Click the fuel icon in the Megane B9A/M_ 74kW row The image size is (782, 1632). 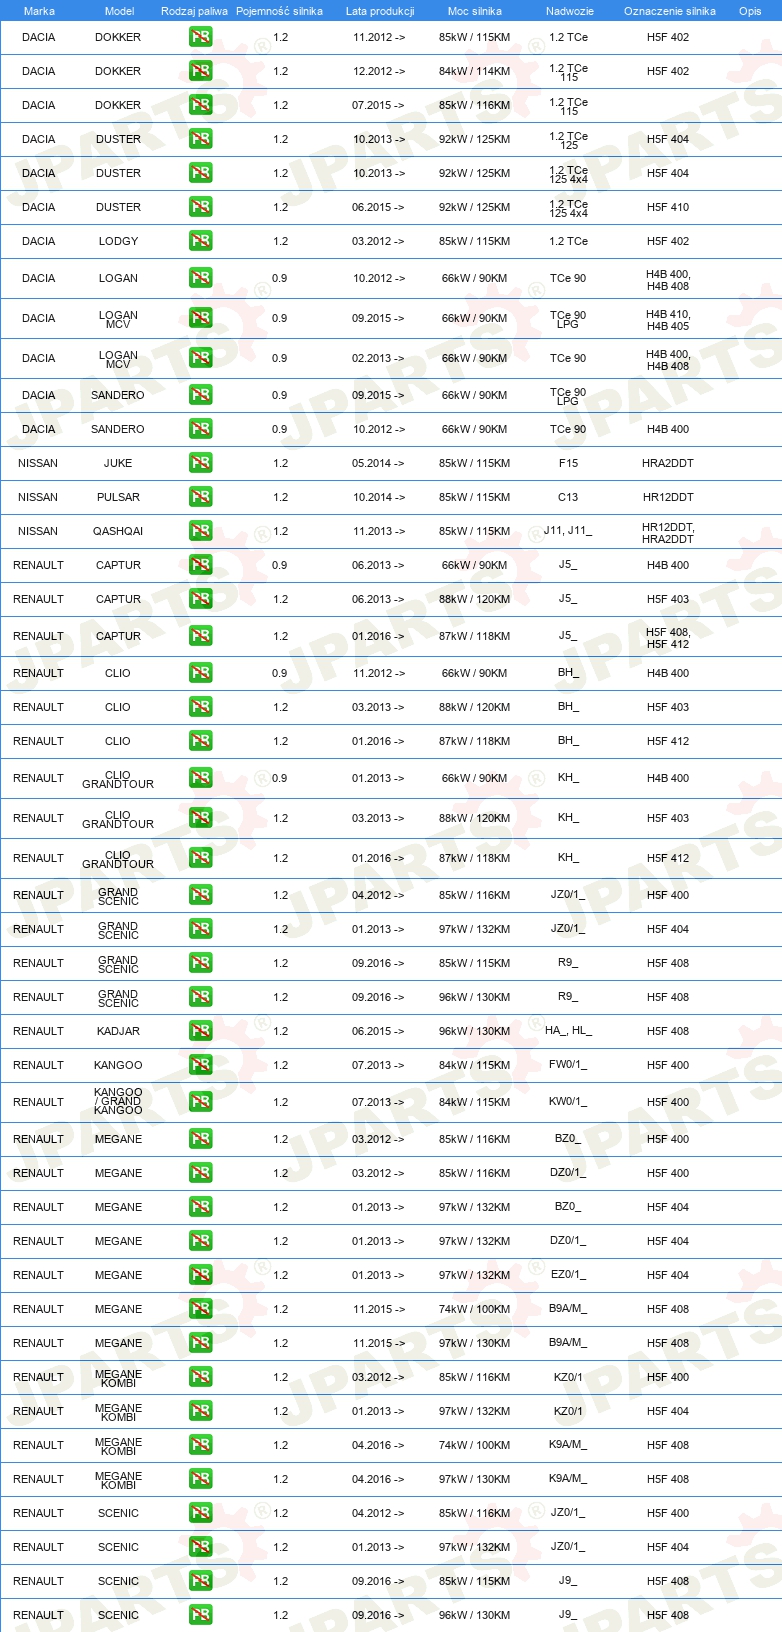pyautogui.click(x=201, y=1309)
